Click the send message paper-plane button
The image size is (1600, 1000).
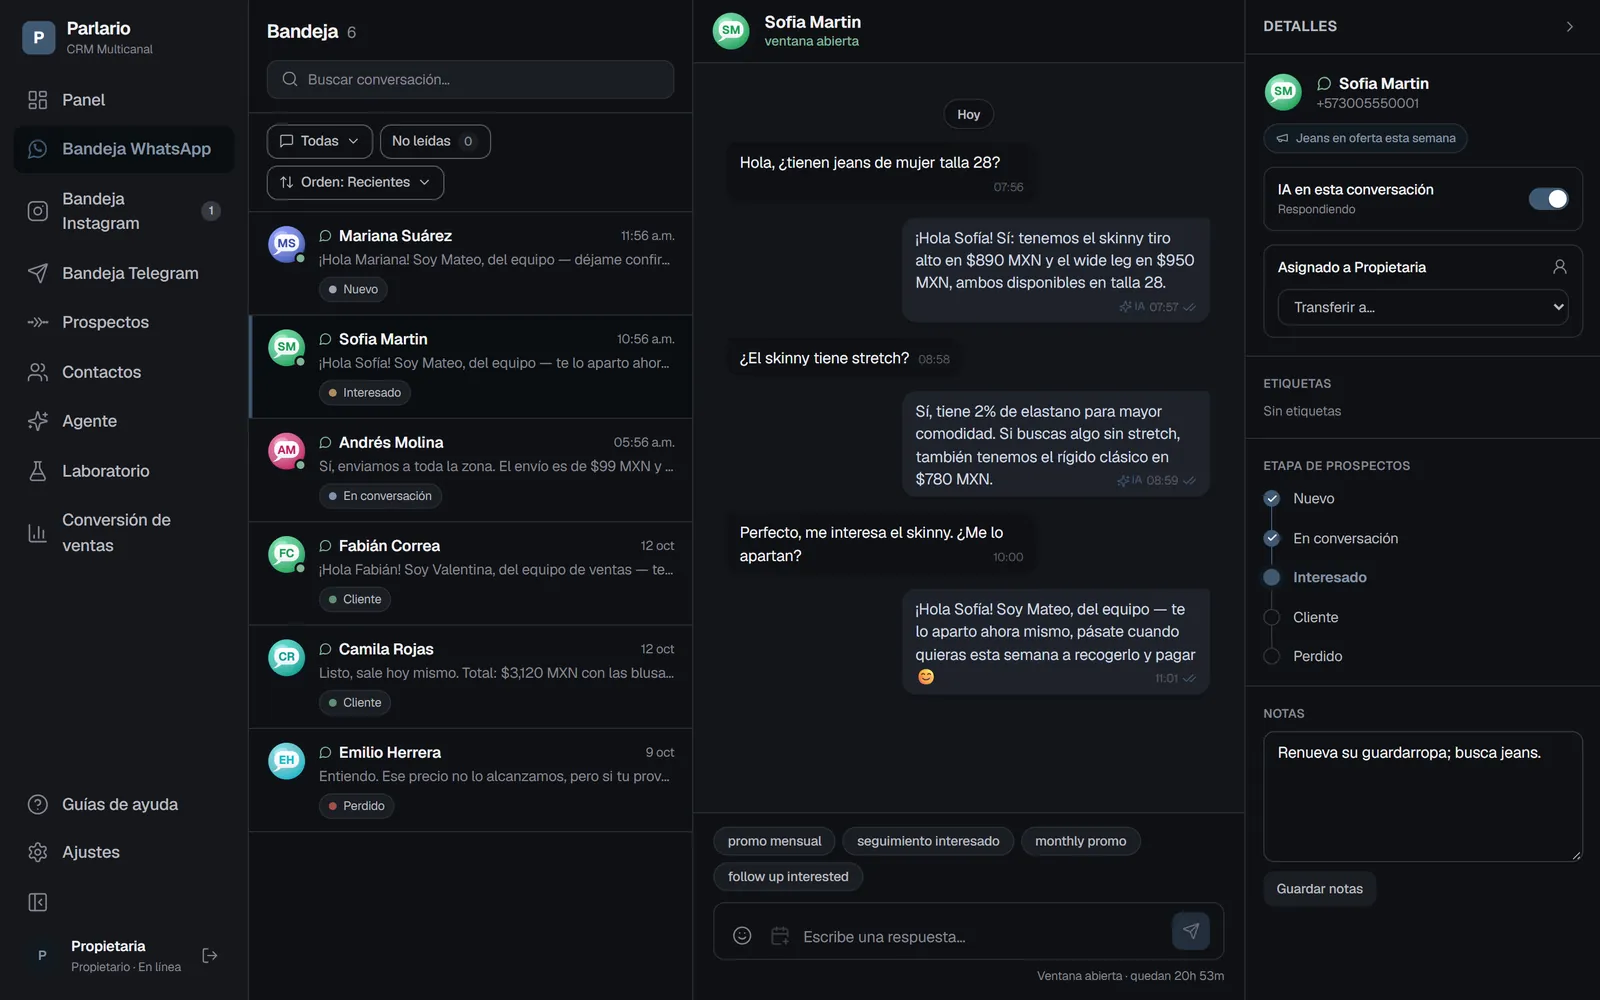1191,931
